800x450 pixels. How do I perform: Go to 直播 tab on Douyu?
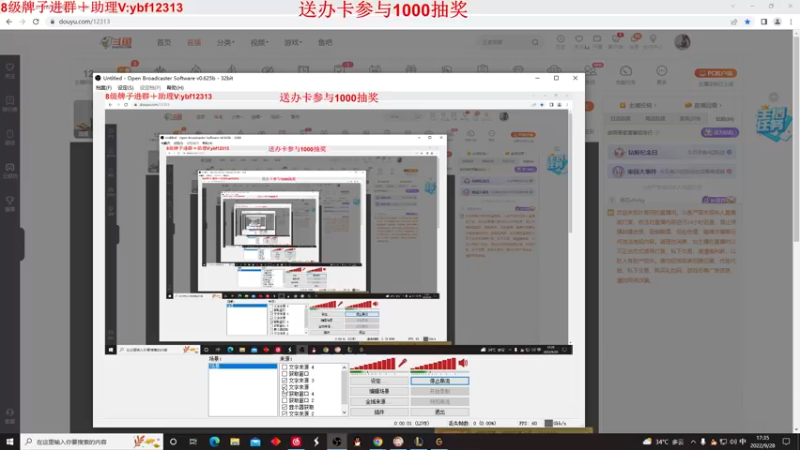tap(194, 42)
